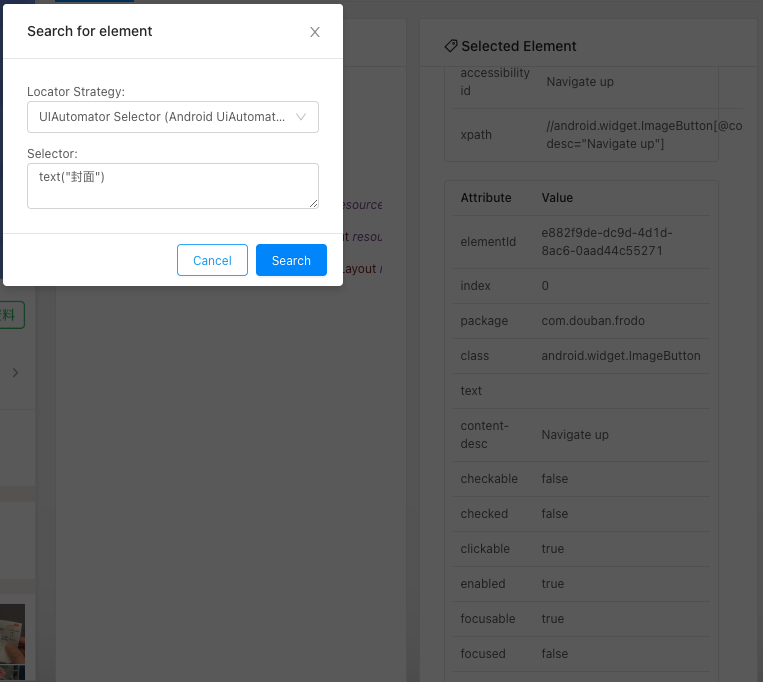Click the accessibility id value Navigate up
The image size is (763, 682).
(580, 82)
